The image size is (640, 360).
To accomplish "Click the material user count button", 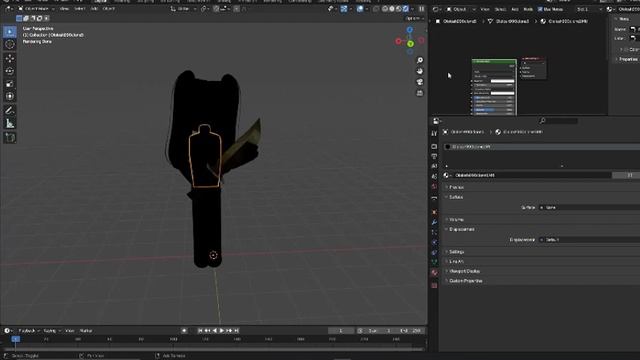I will 629,175.
